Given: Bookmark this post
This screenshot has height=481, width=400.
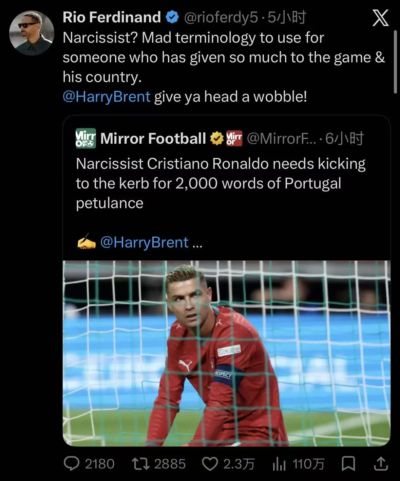Looking at the screenshot, I should (x=349, y=464).
